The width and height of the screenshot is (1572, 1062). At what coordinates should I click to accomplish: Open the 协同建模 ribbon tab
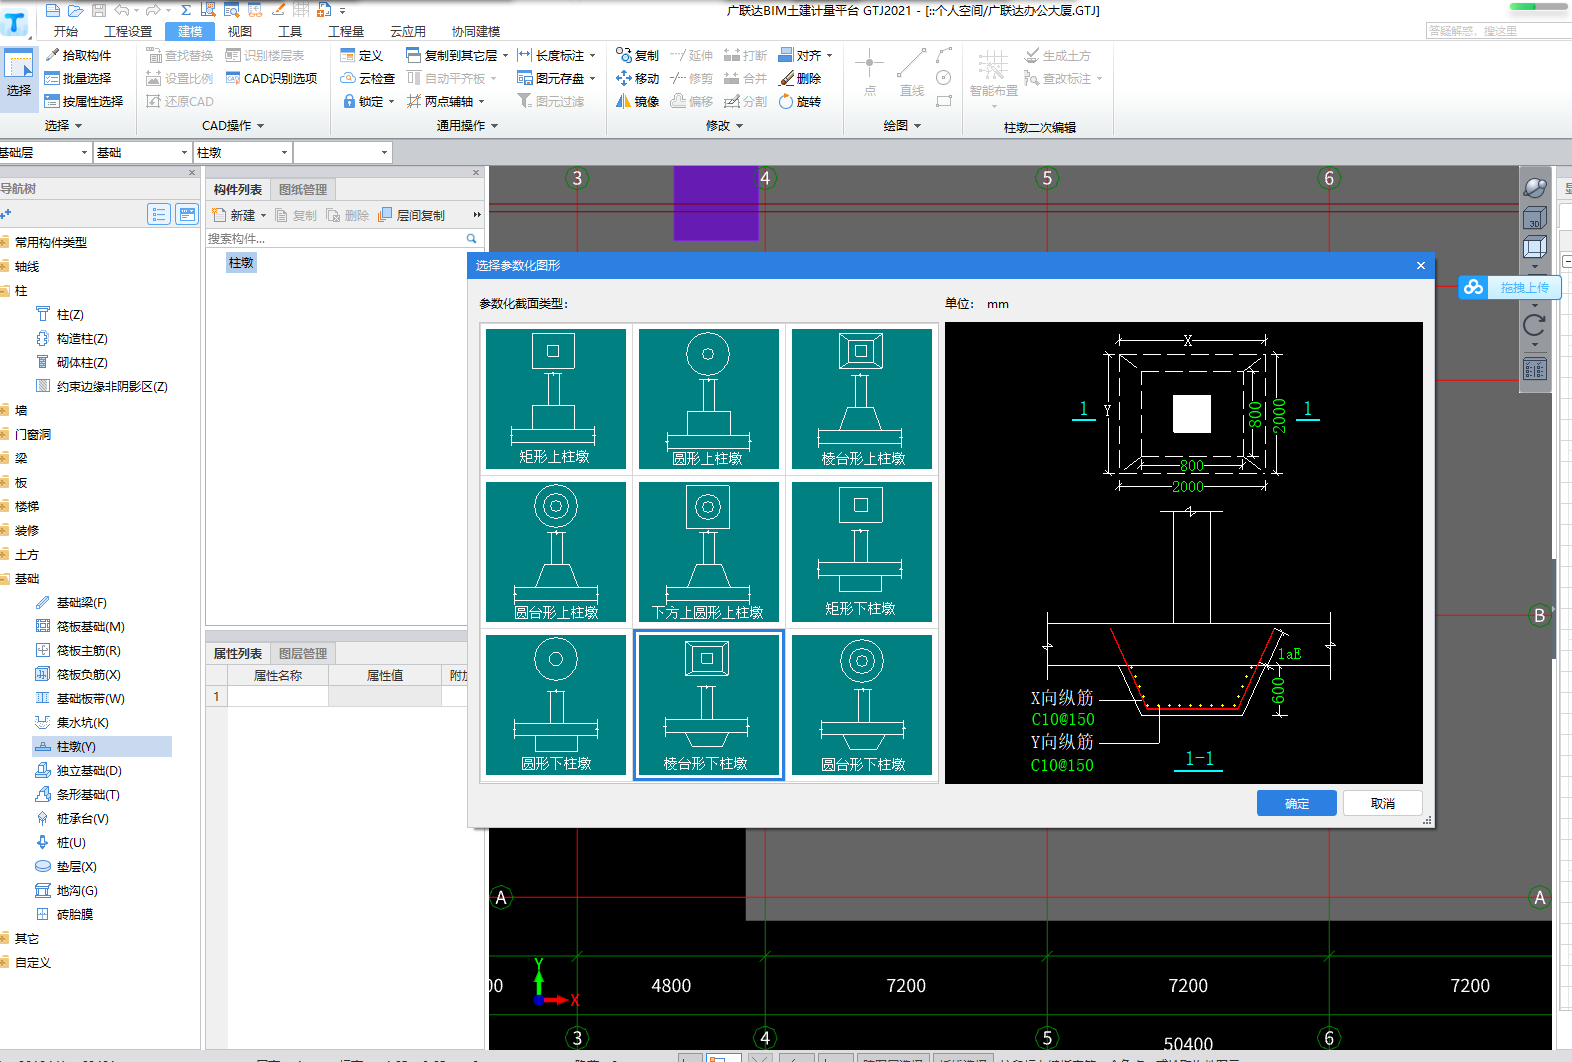[x=476, y=31]
